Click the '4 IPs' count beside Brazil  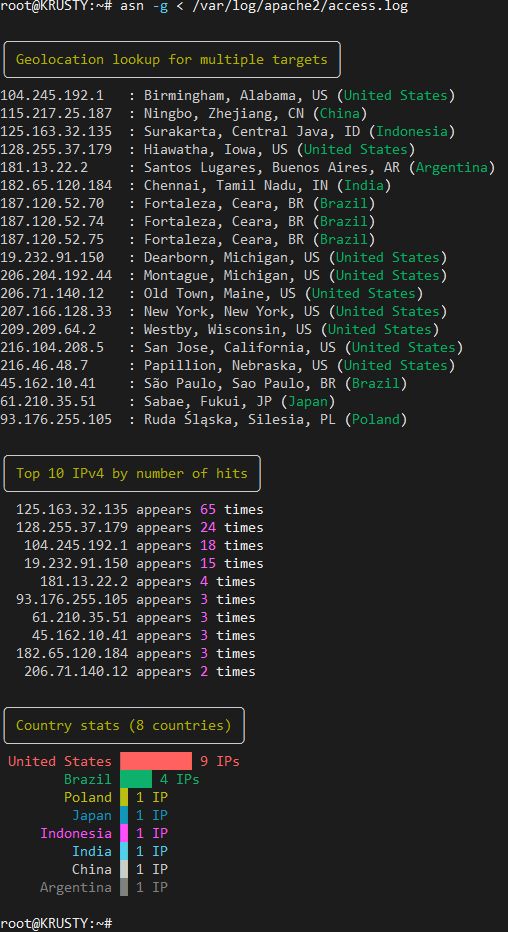pos(179,779)
